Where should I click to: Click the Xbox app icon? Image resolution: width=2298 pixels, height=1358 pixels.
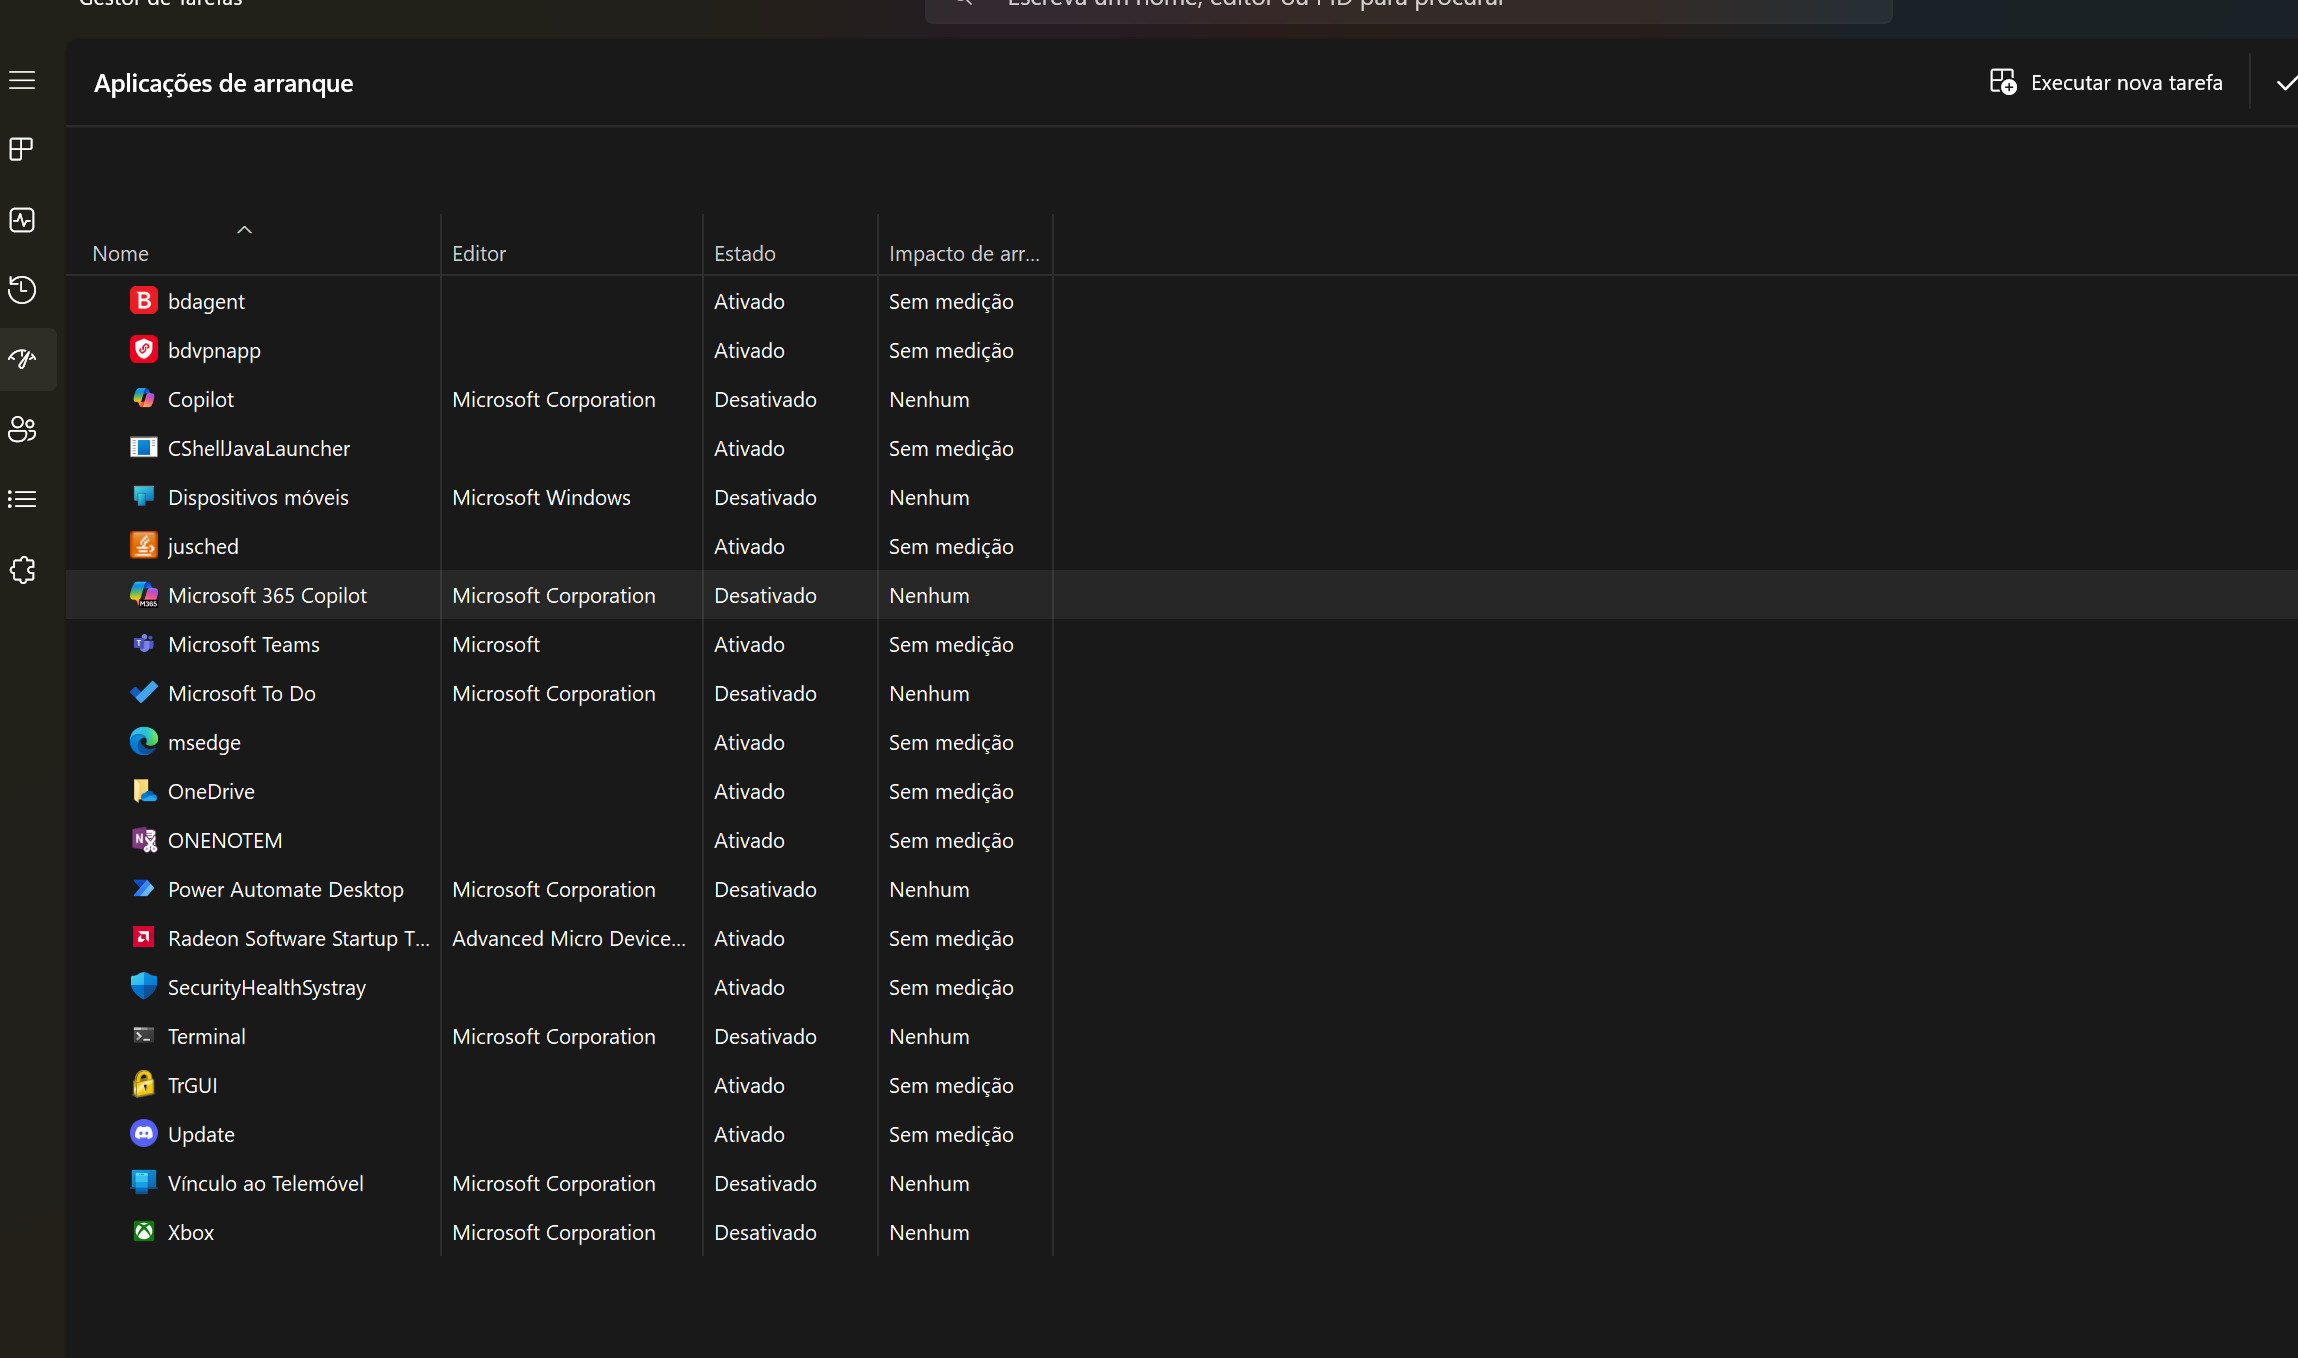click(144, 1231)
